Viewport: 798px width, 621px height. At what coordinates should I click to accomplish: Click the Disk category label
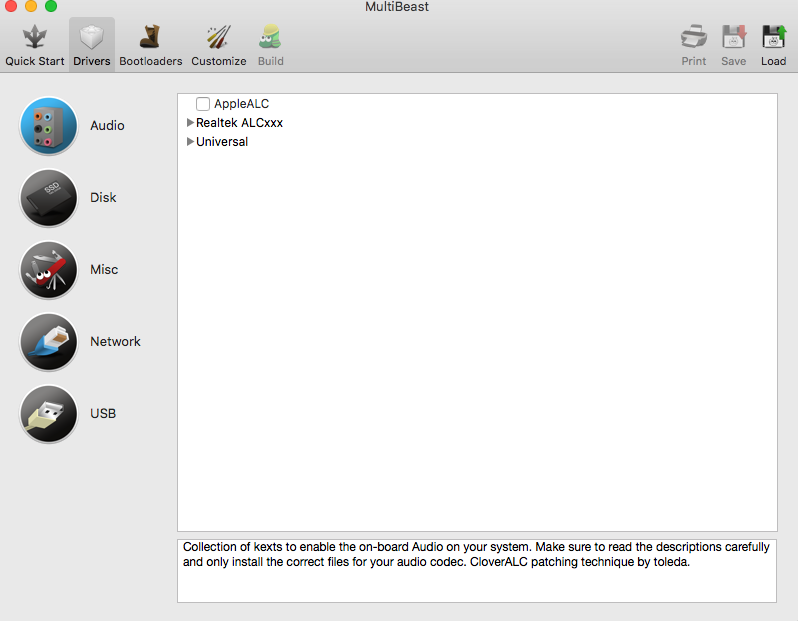[x=103, y=197]
